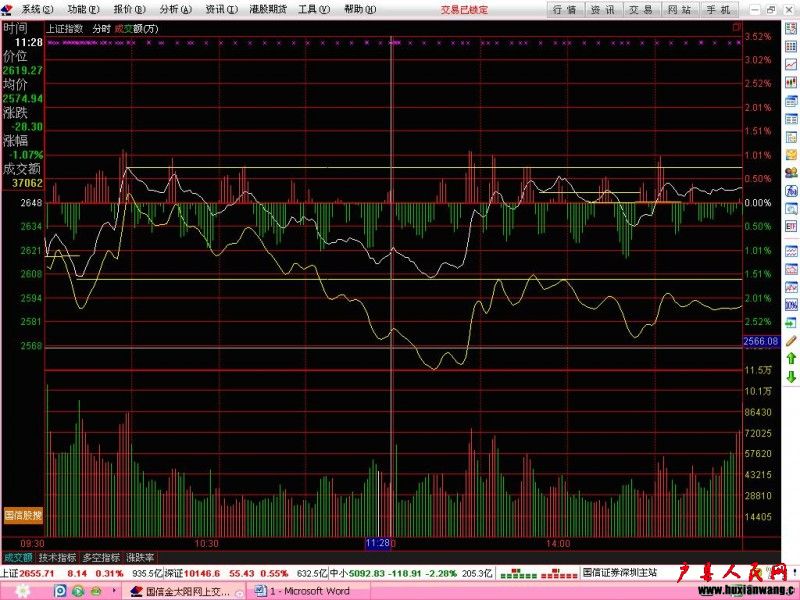Open the 系统(S) menu
800x600 pixels.
[x=37, y=9]
